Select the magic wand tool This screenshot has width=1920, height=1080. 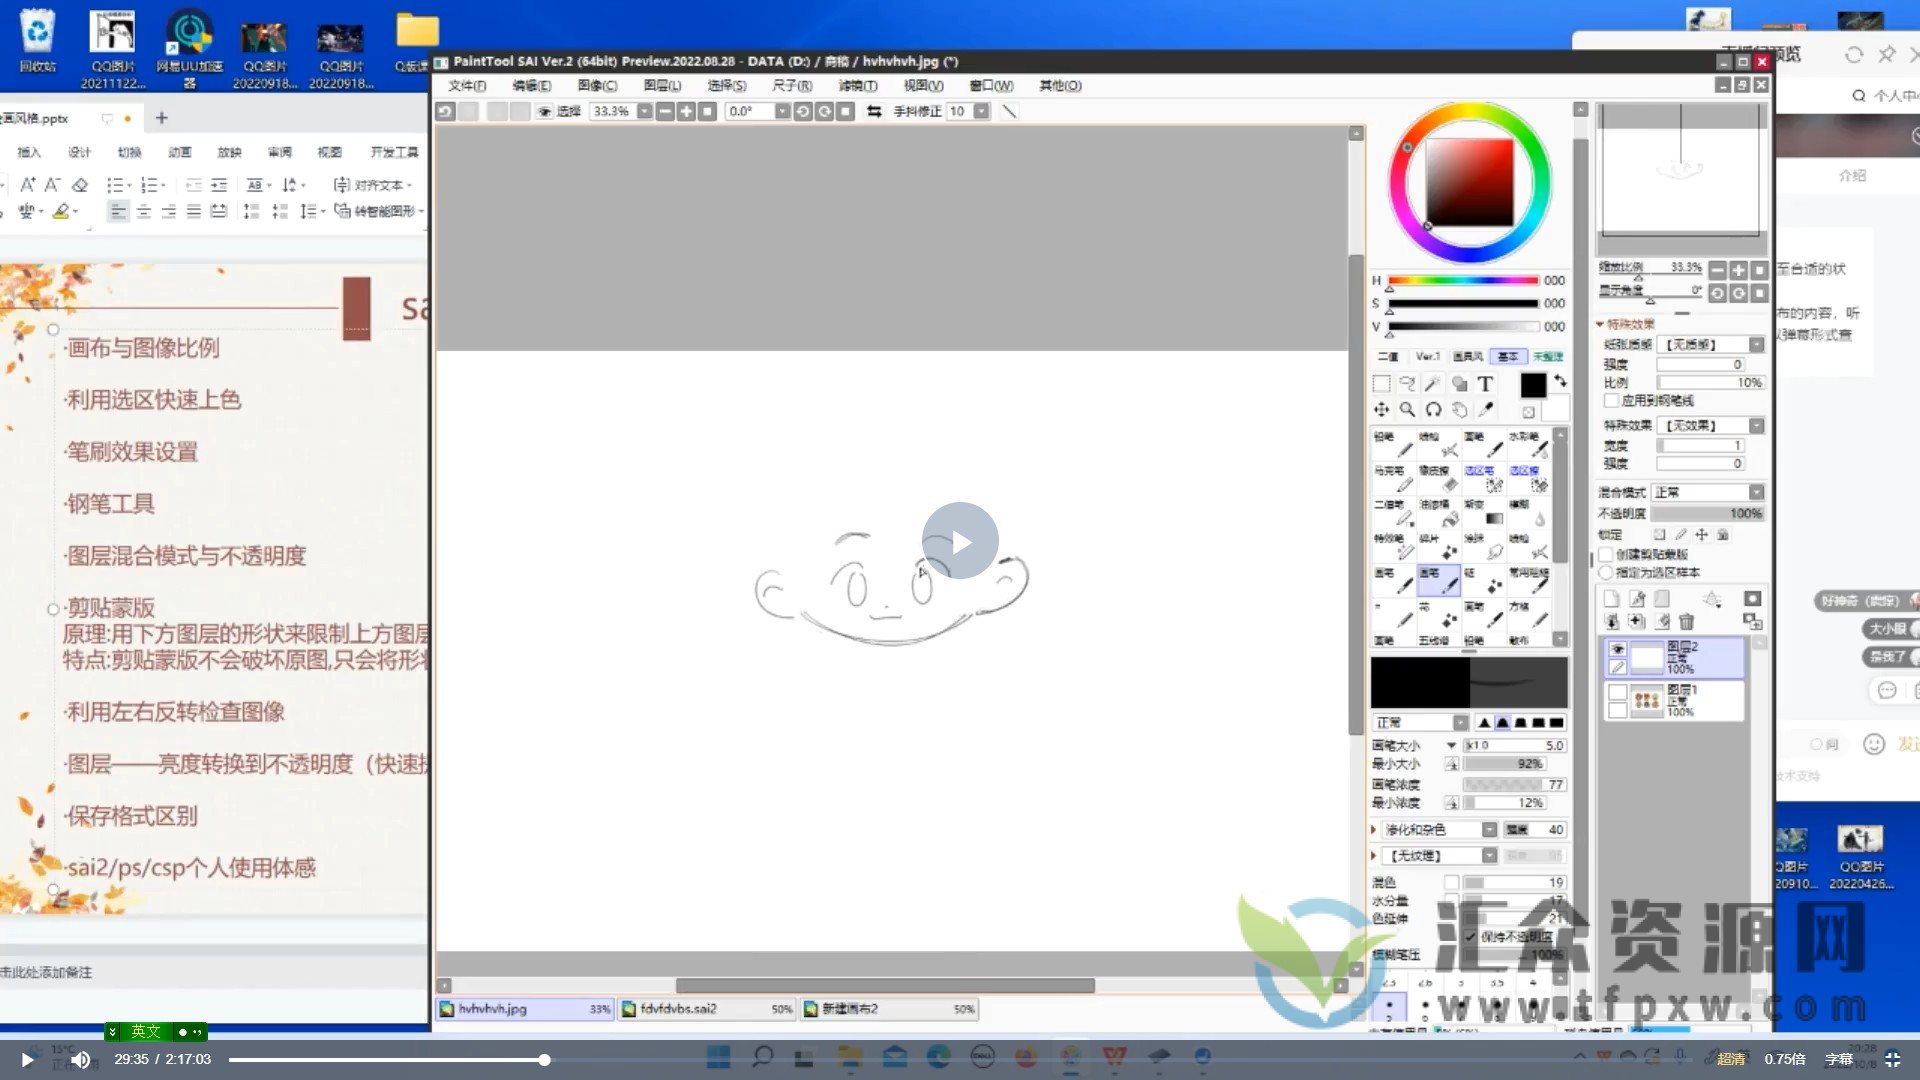click(1433, 384)
